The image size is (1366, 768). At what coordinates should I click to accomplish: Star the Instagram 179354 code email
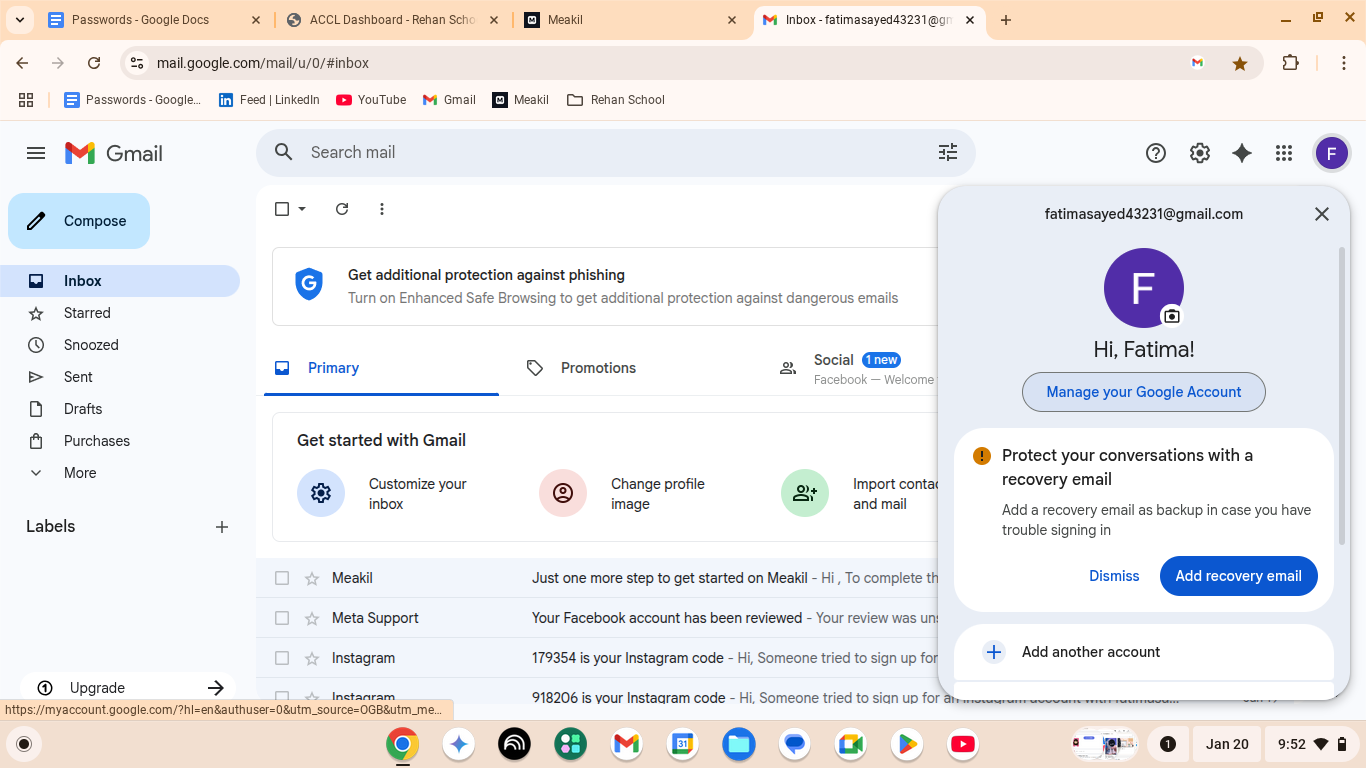[312, 658]
